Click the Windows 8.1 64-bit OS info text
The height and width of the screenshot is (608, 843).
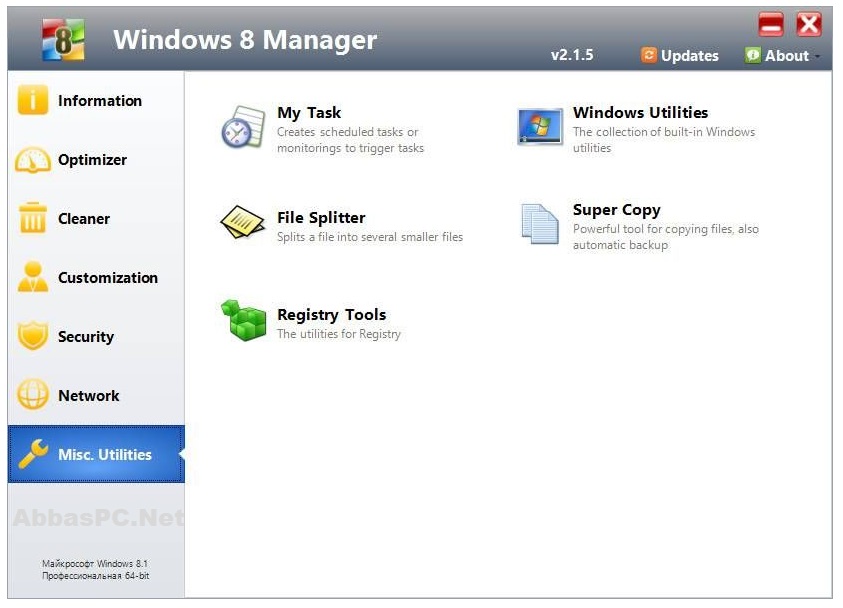point(95,570)
